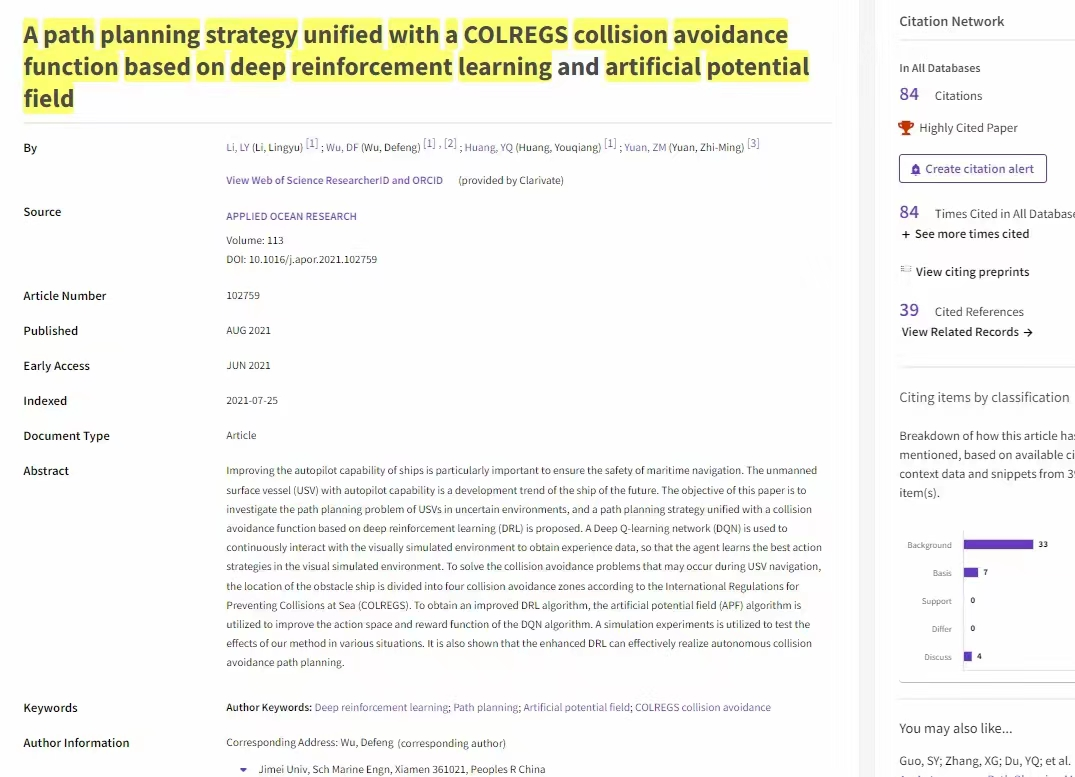This screenshot has height=777, width=1075.
Task: Open the Applied Ocean Research source link
Action: tap(291, 216)
